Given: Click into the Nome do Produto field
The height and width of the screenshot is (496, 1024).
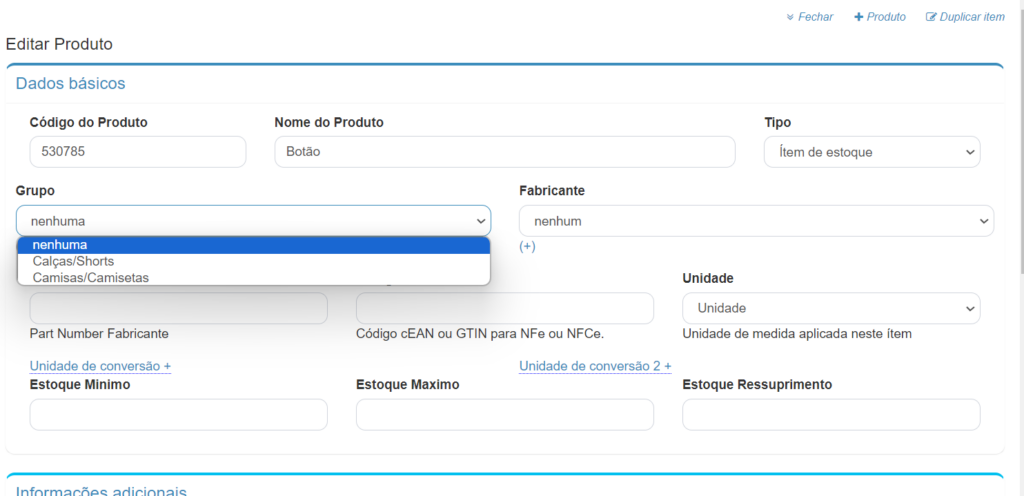Looking at the screenshot, I should point(504,152).
